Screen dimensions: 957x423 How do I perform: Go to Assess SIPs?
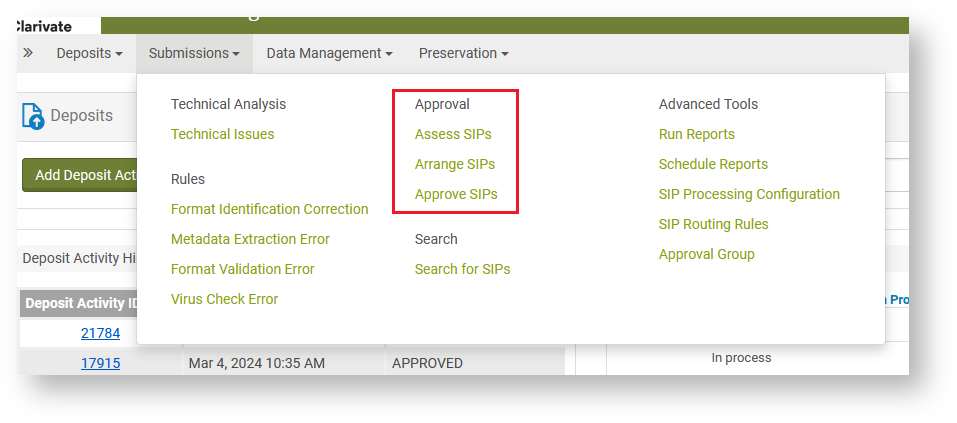453,134
